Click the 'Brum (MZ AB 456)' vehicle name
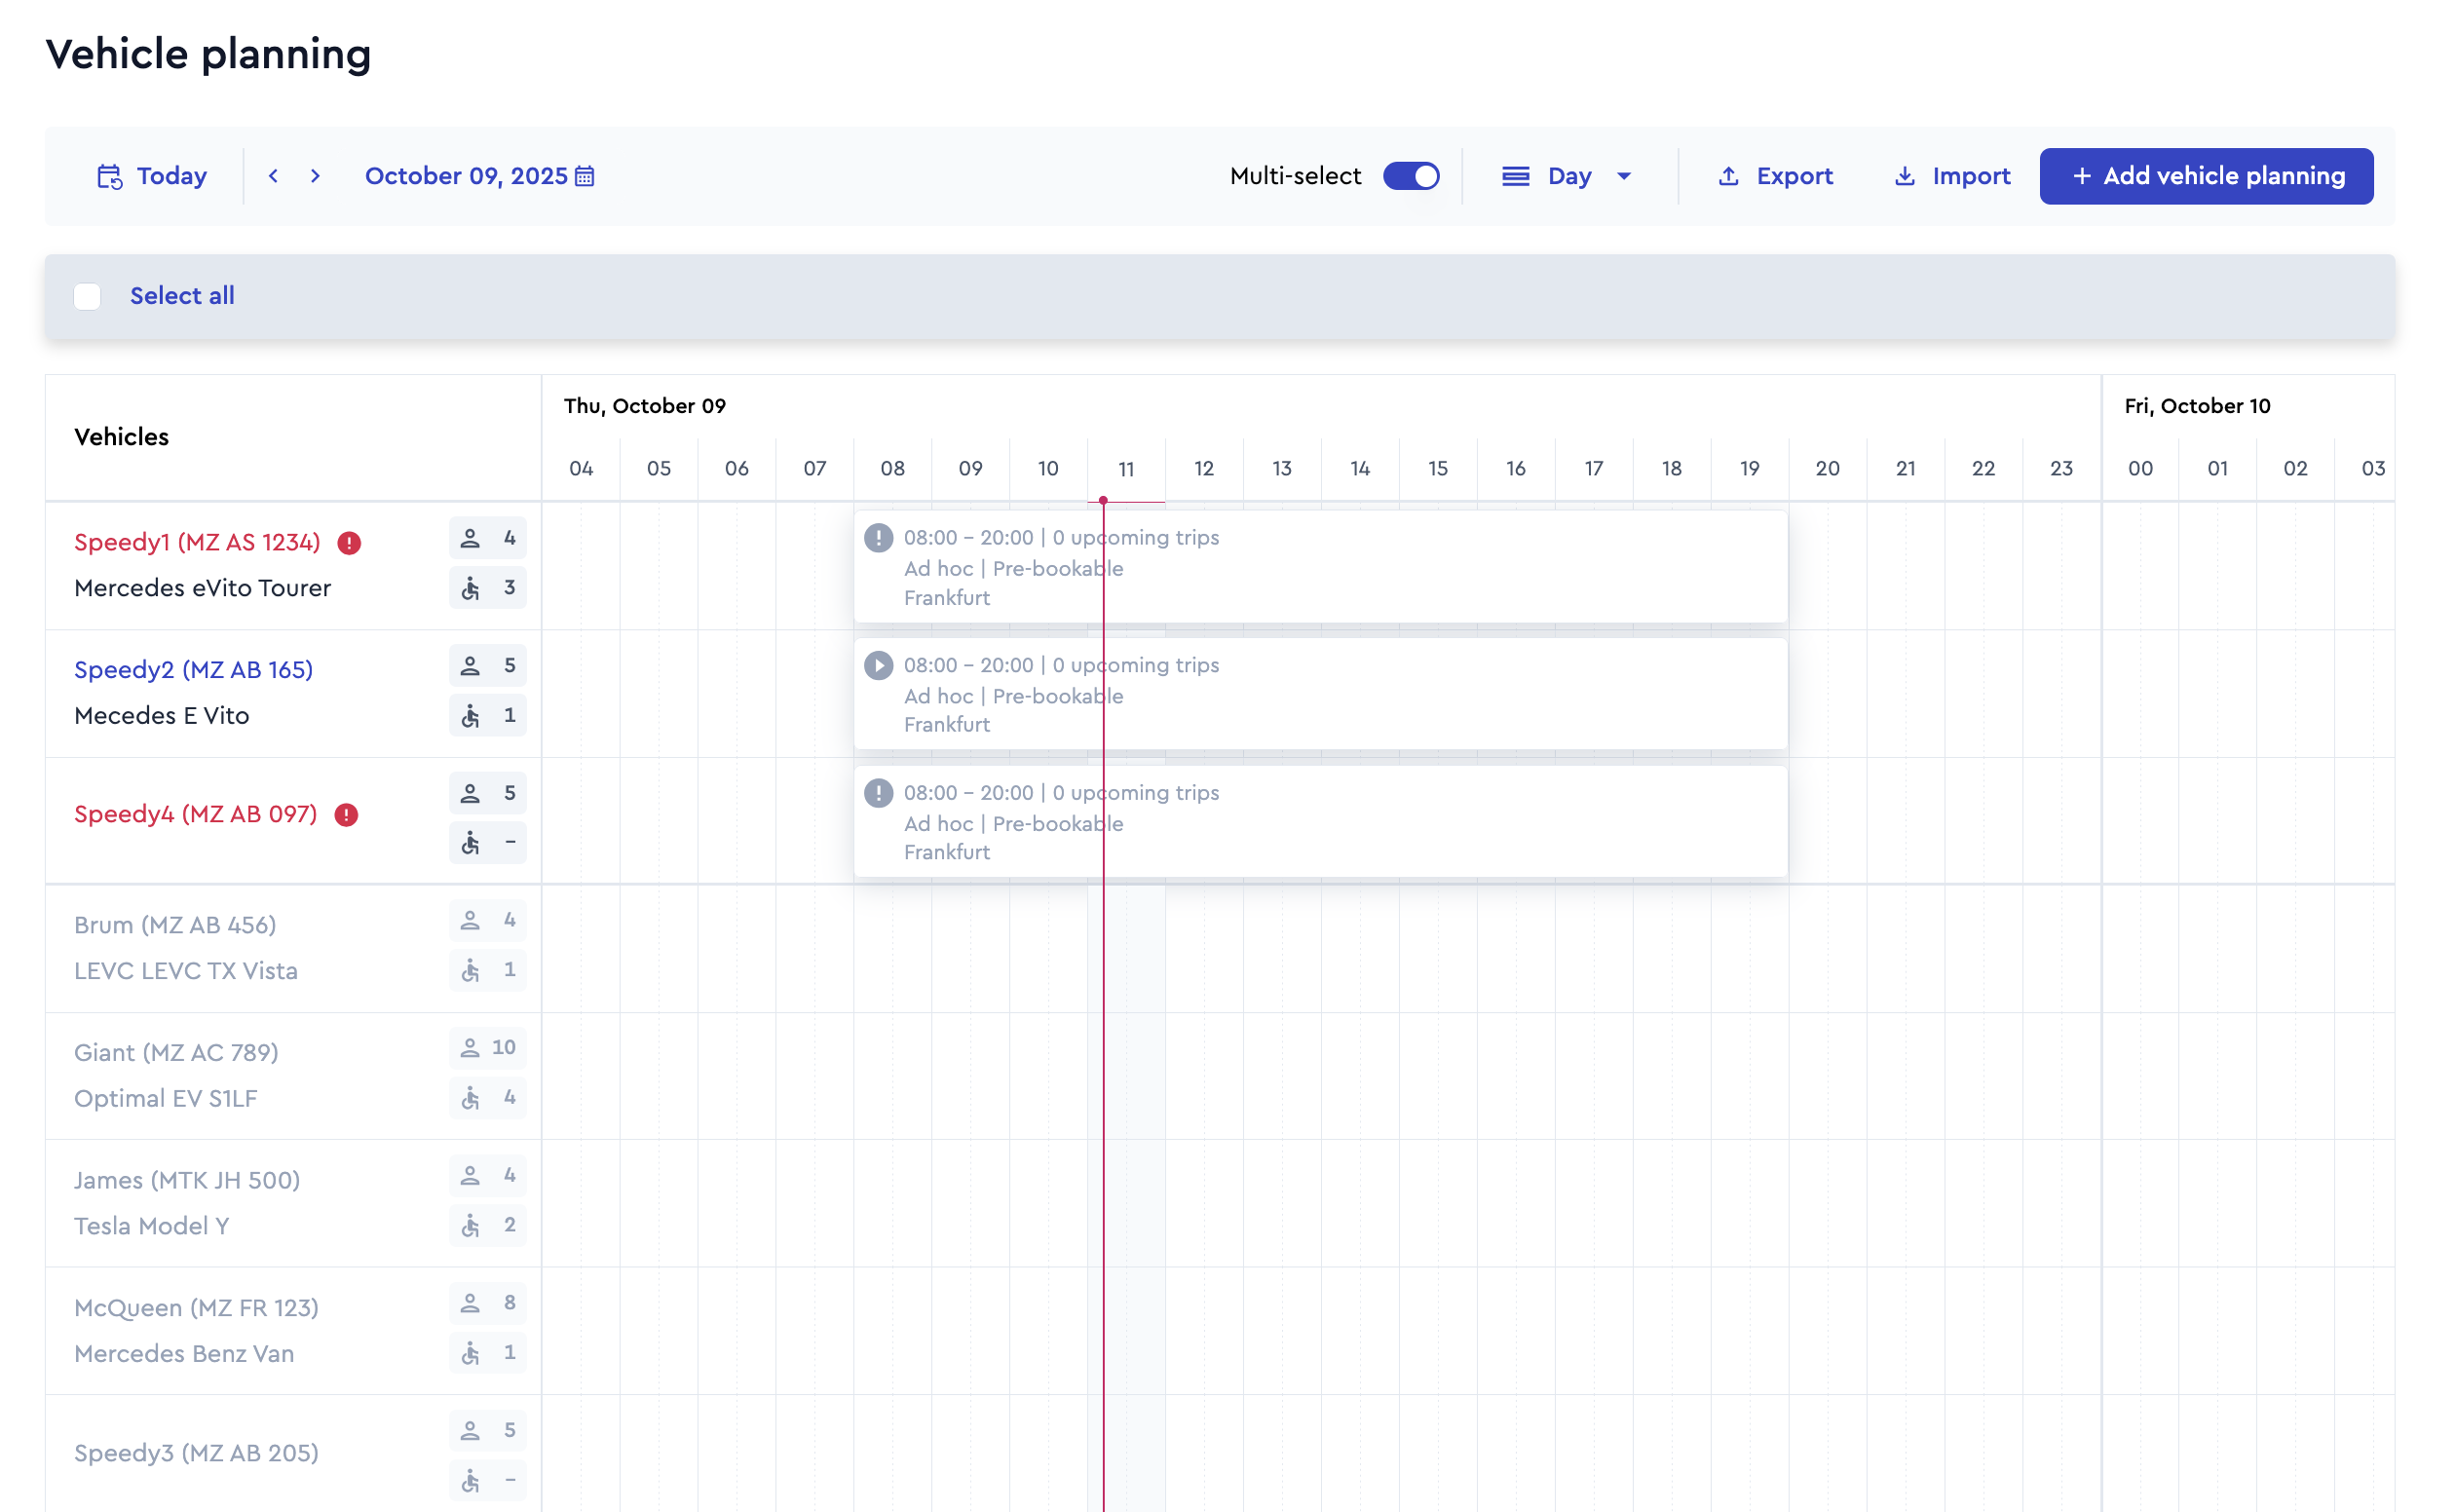 [175, 925]
